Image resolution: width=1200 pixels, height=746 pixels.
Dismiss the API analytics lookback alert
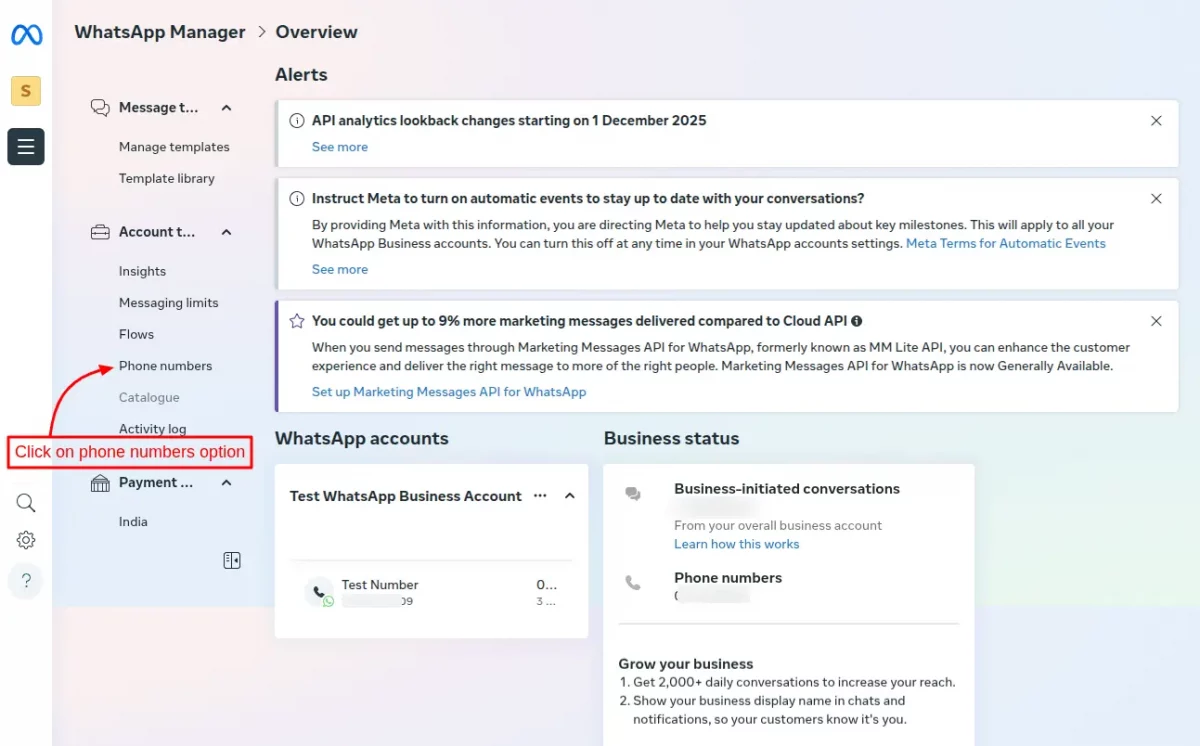click(1156, 121)
